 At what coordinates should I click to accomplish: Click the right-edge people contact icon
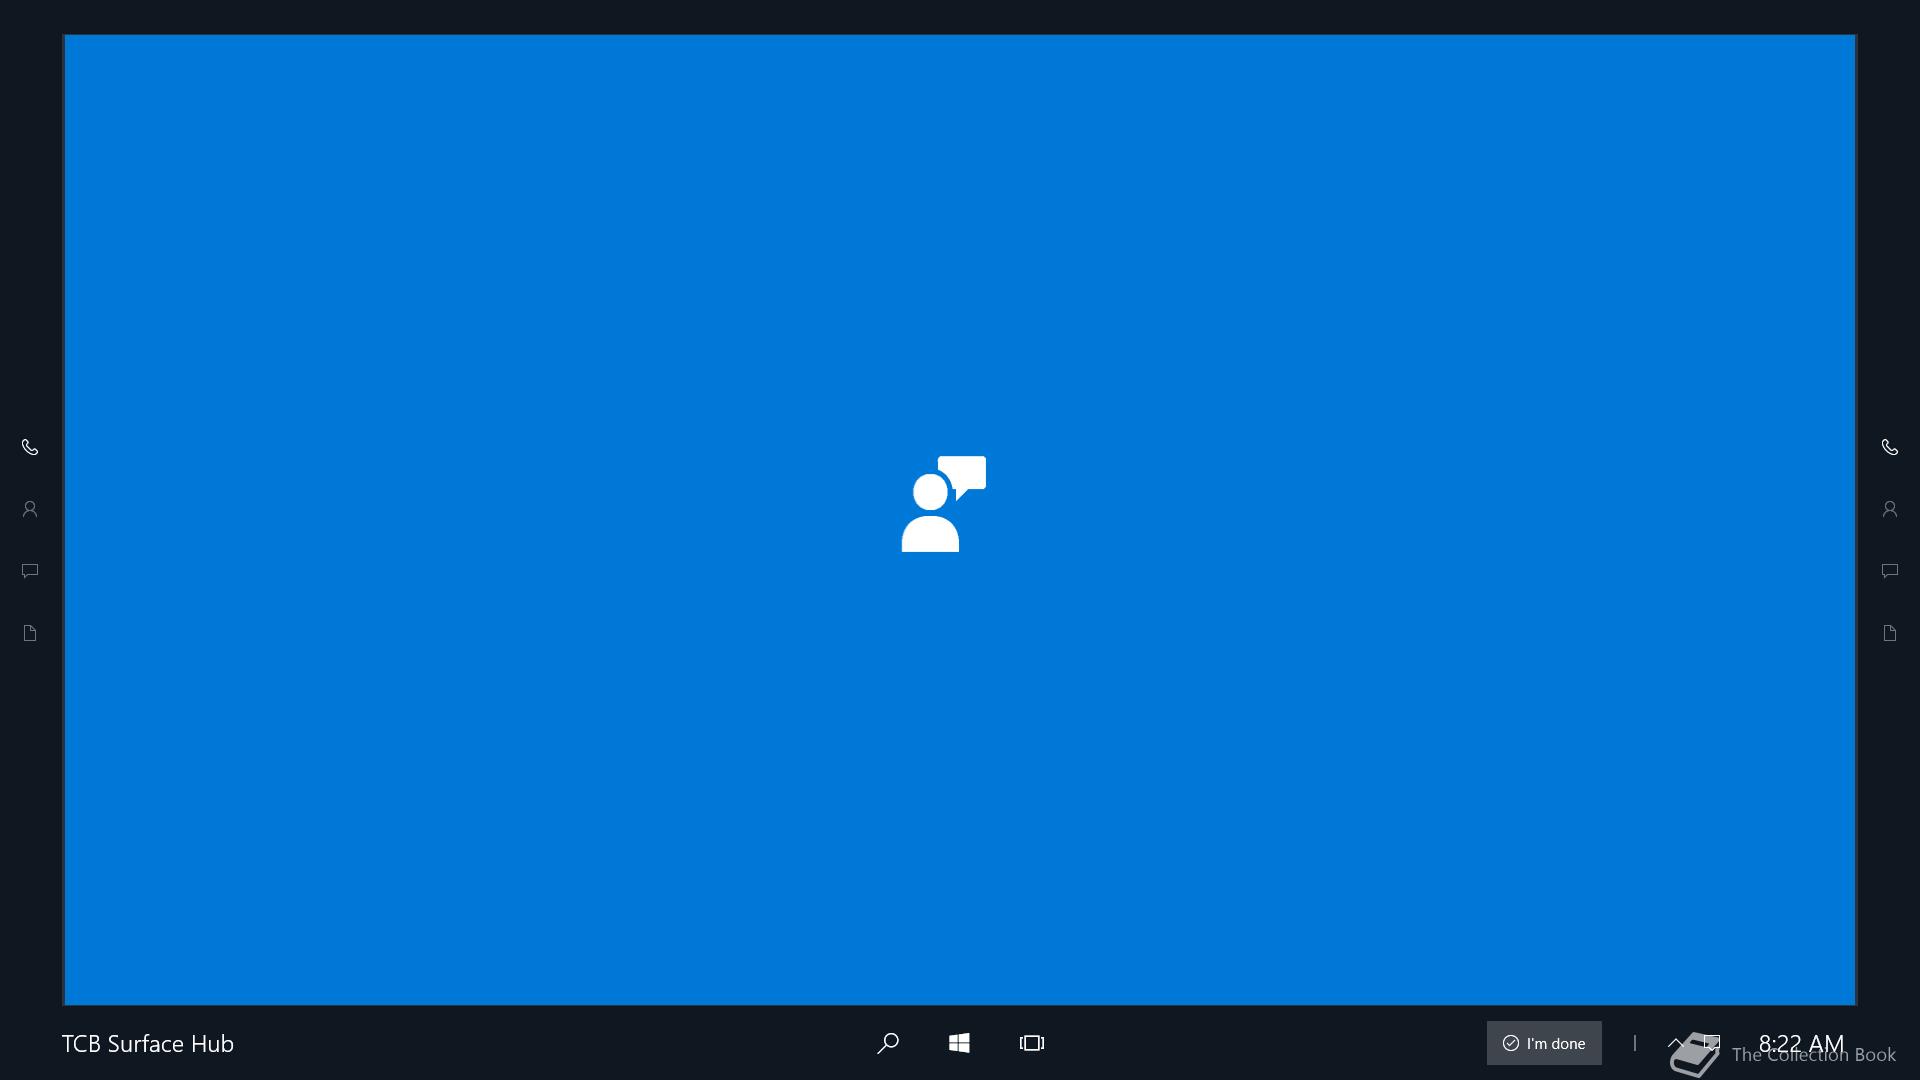click(1889, 509)
